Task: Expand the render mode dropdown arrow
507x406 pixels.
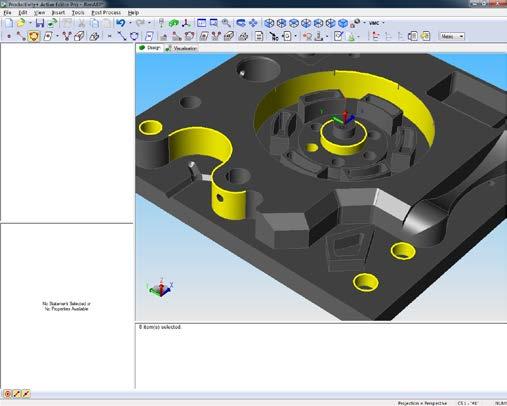Action: 364,23
